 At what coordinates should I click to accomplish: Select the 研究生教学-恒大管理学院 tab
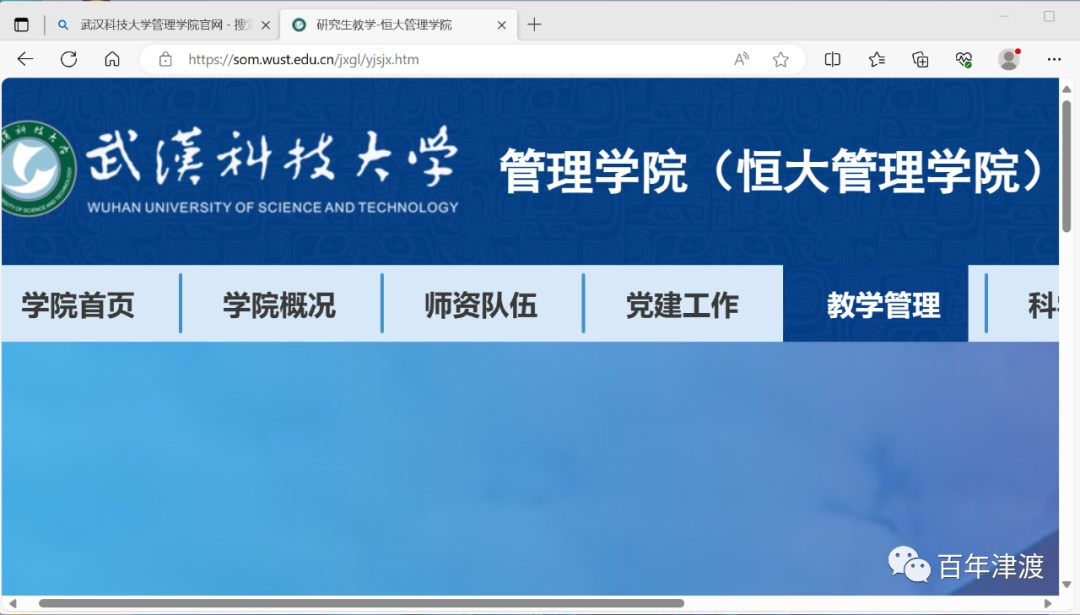(399, 25)
